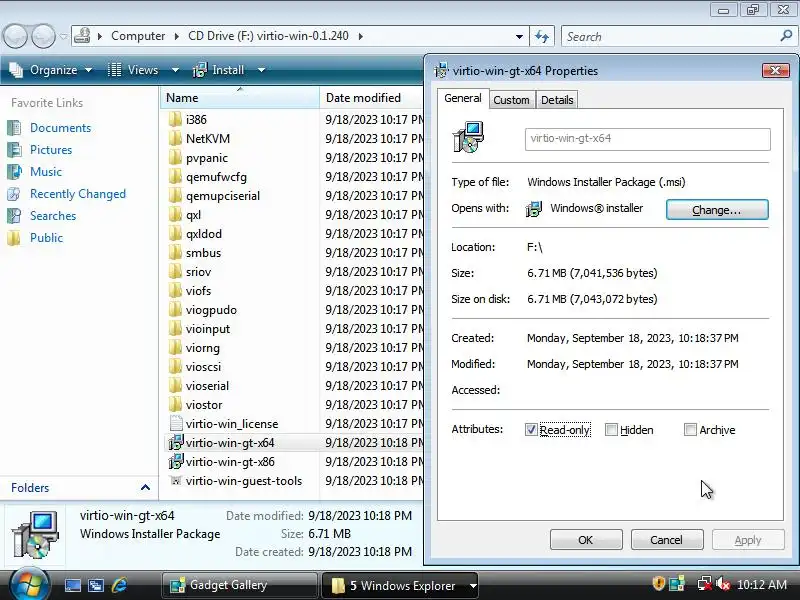Viewport: 800px width, 600px height.
Task: Switch to the Details tab
Action: pyautogui.click(x=557, y=100)
